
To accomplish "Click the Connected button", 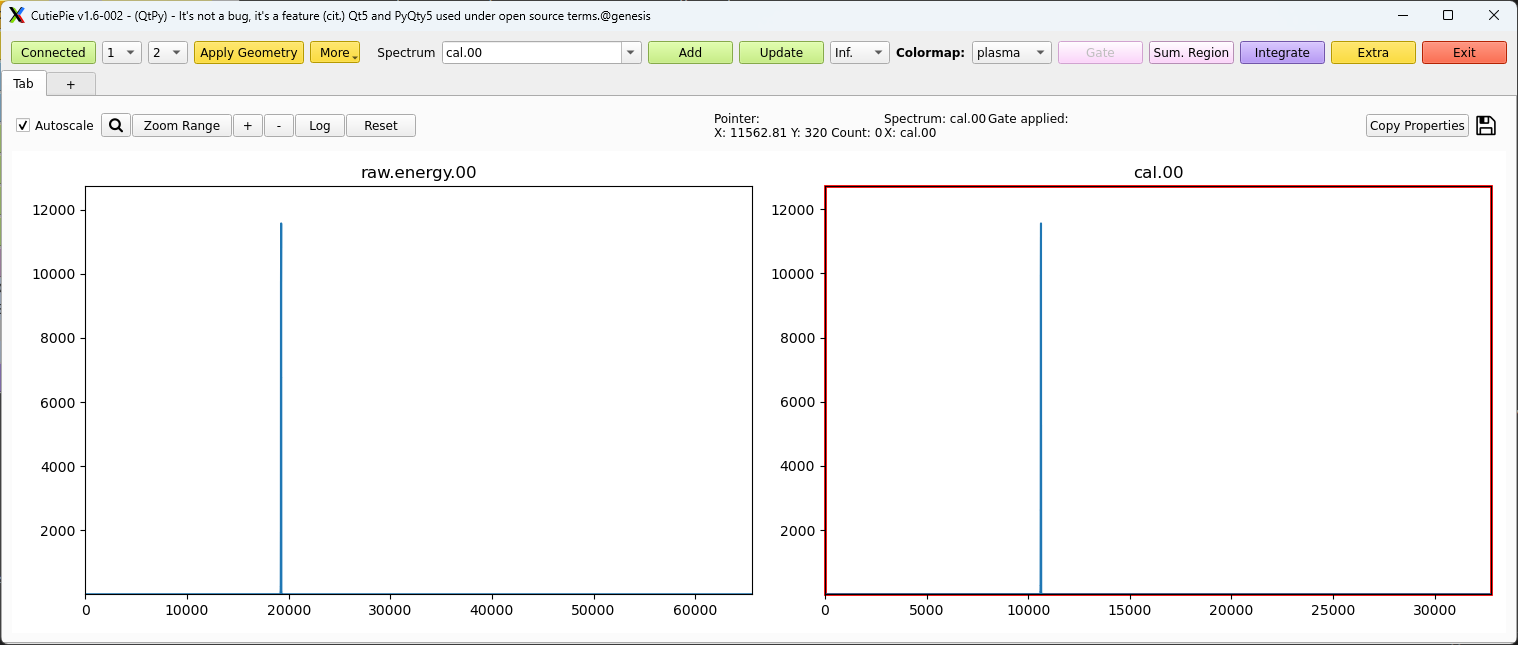I will 53,53.
